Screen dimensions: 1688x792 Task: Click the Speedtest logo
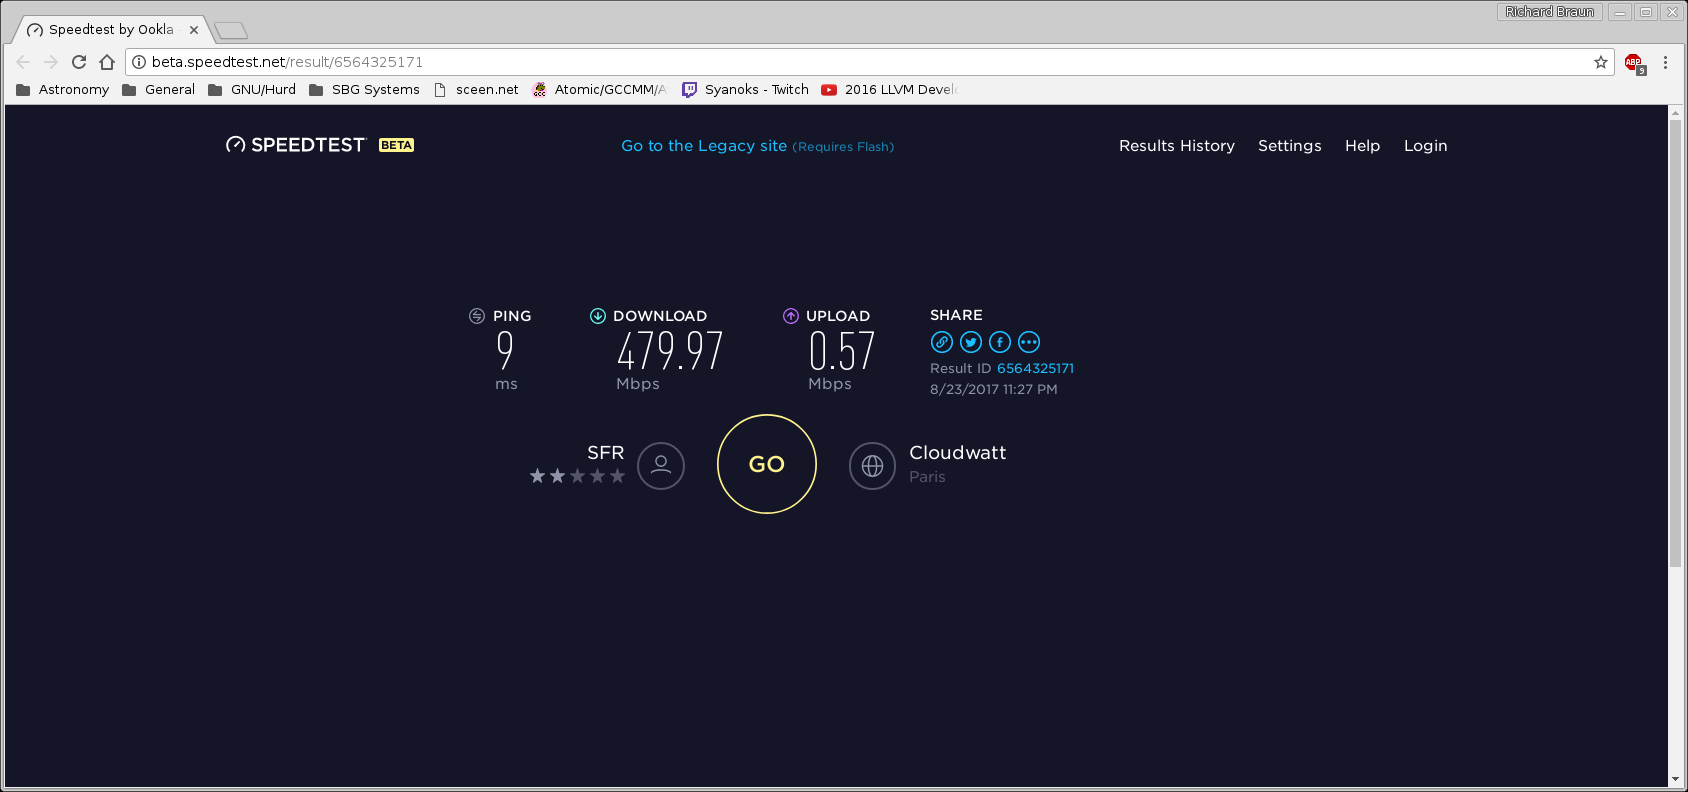click(x=296, y=145)
